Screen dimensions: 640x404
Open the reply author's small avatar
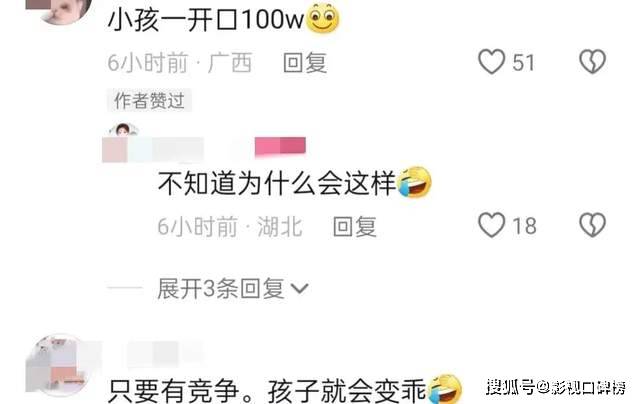tap(123, 130)
